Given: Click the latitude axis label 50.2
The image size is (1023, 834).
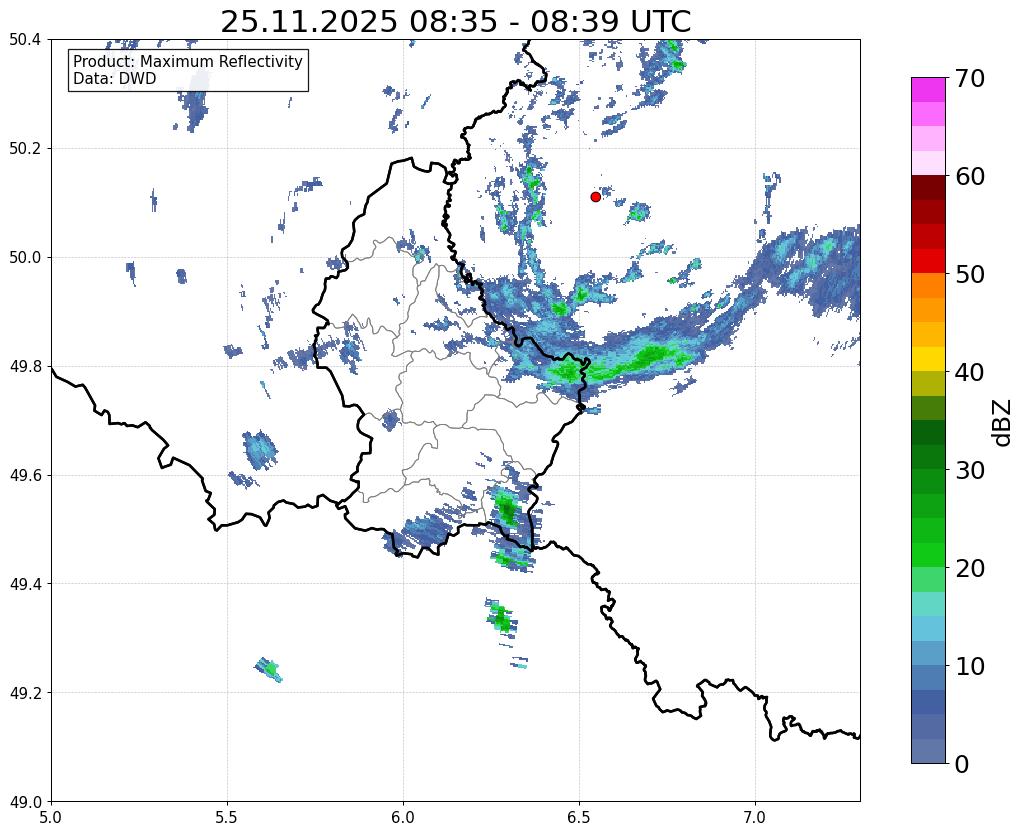Looking at the screenshot, I should click(x=25, y=148).
